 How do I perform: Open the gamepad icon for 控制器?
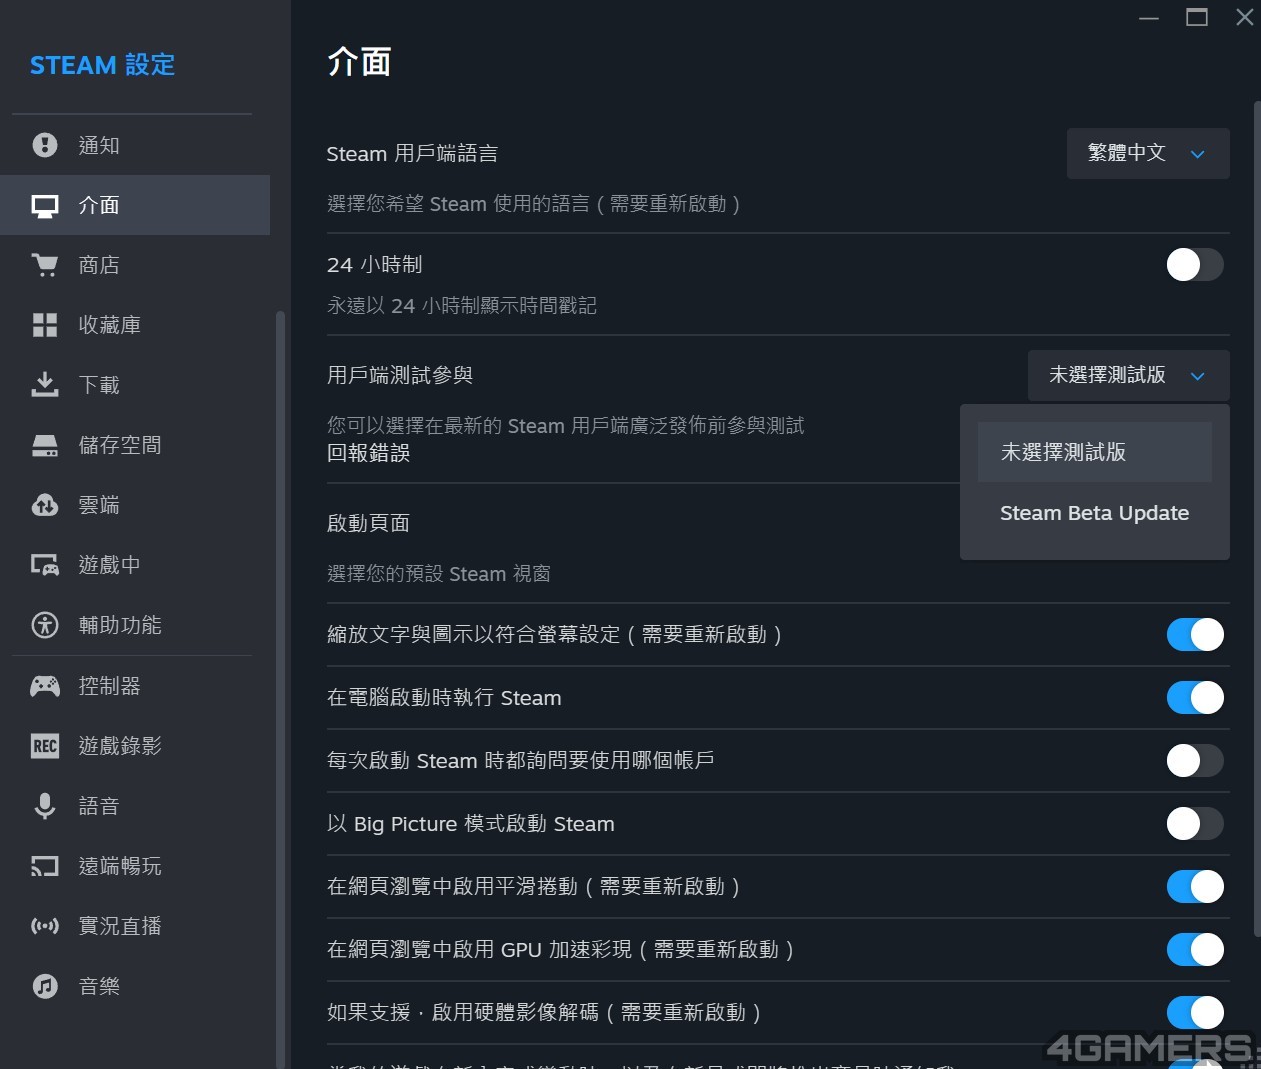point(45,686)
